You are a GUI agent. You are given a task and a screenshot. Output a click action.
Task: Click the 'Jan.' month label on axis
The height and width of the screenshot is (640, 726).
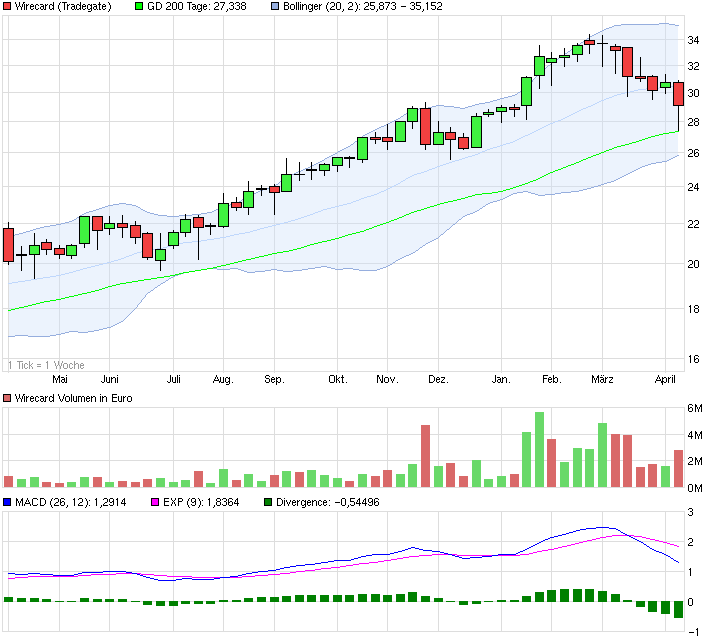[x=501, y=379]
